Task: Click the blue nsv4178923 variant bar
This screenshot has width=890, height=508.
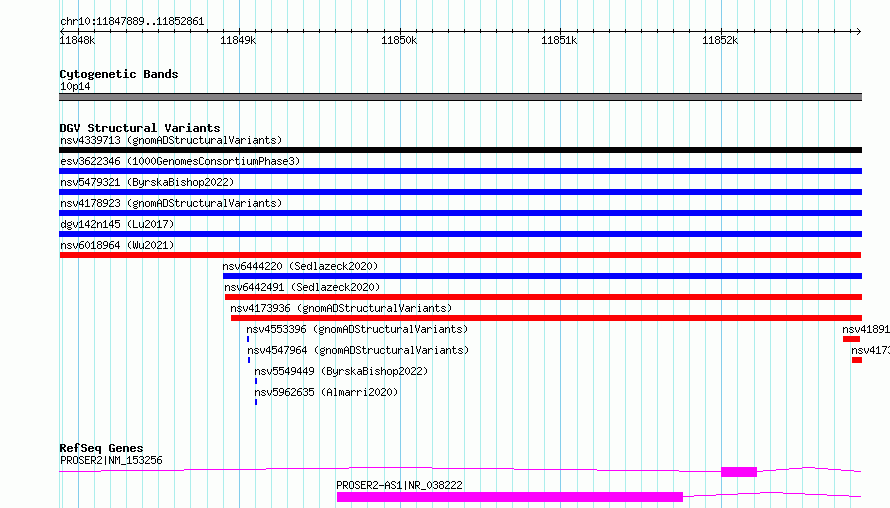Action: click(x=460, y=213)
